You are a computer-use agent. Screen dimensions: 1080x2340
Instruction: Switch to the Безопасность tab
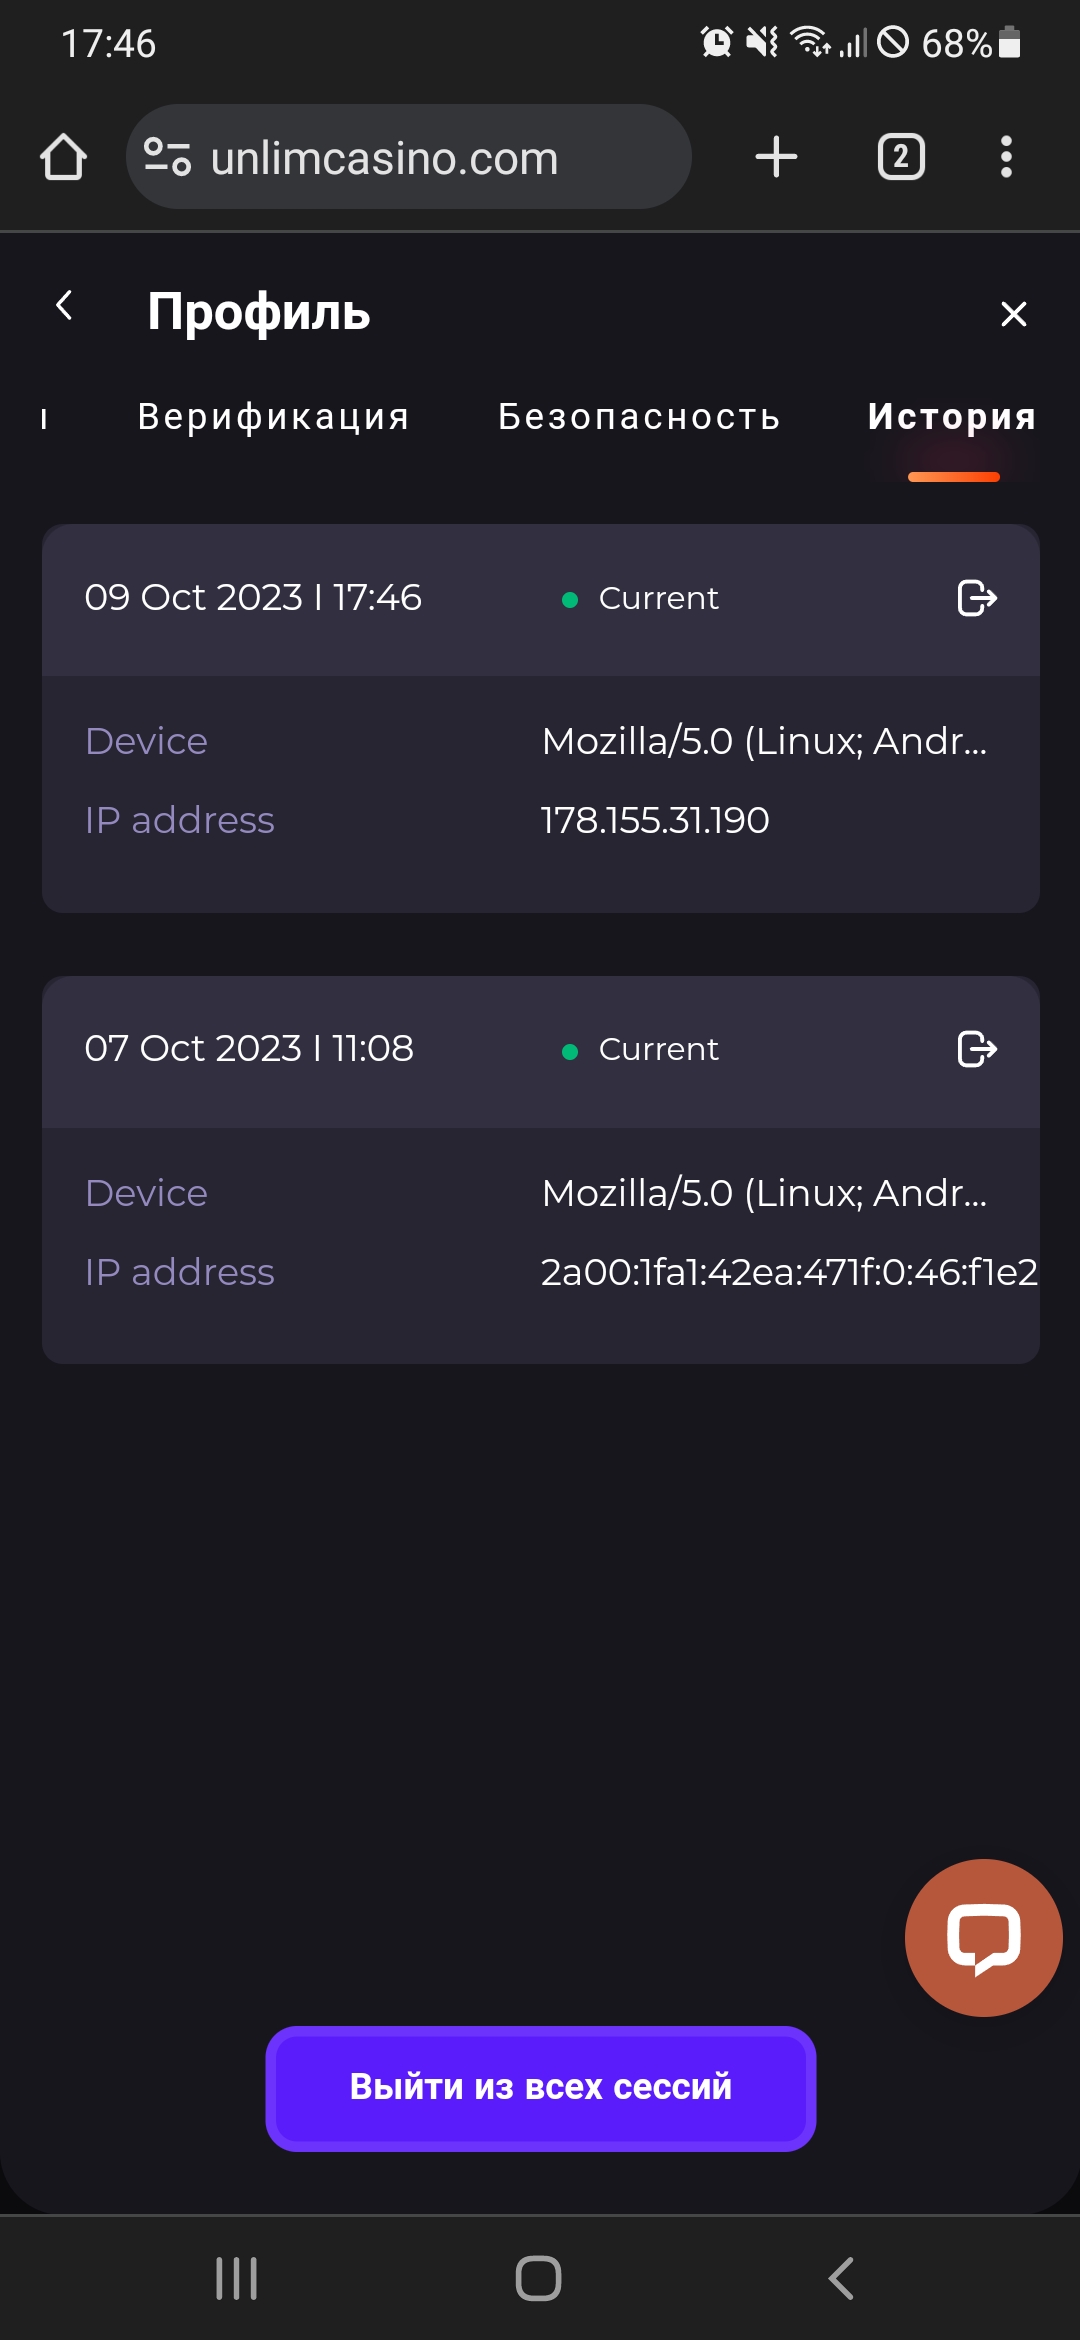tap(639, 417)
